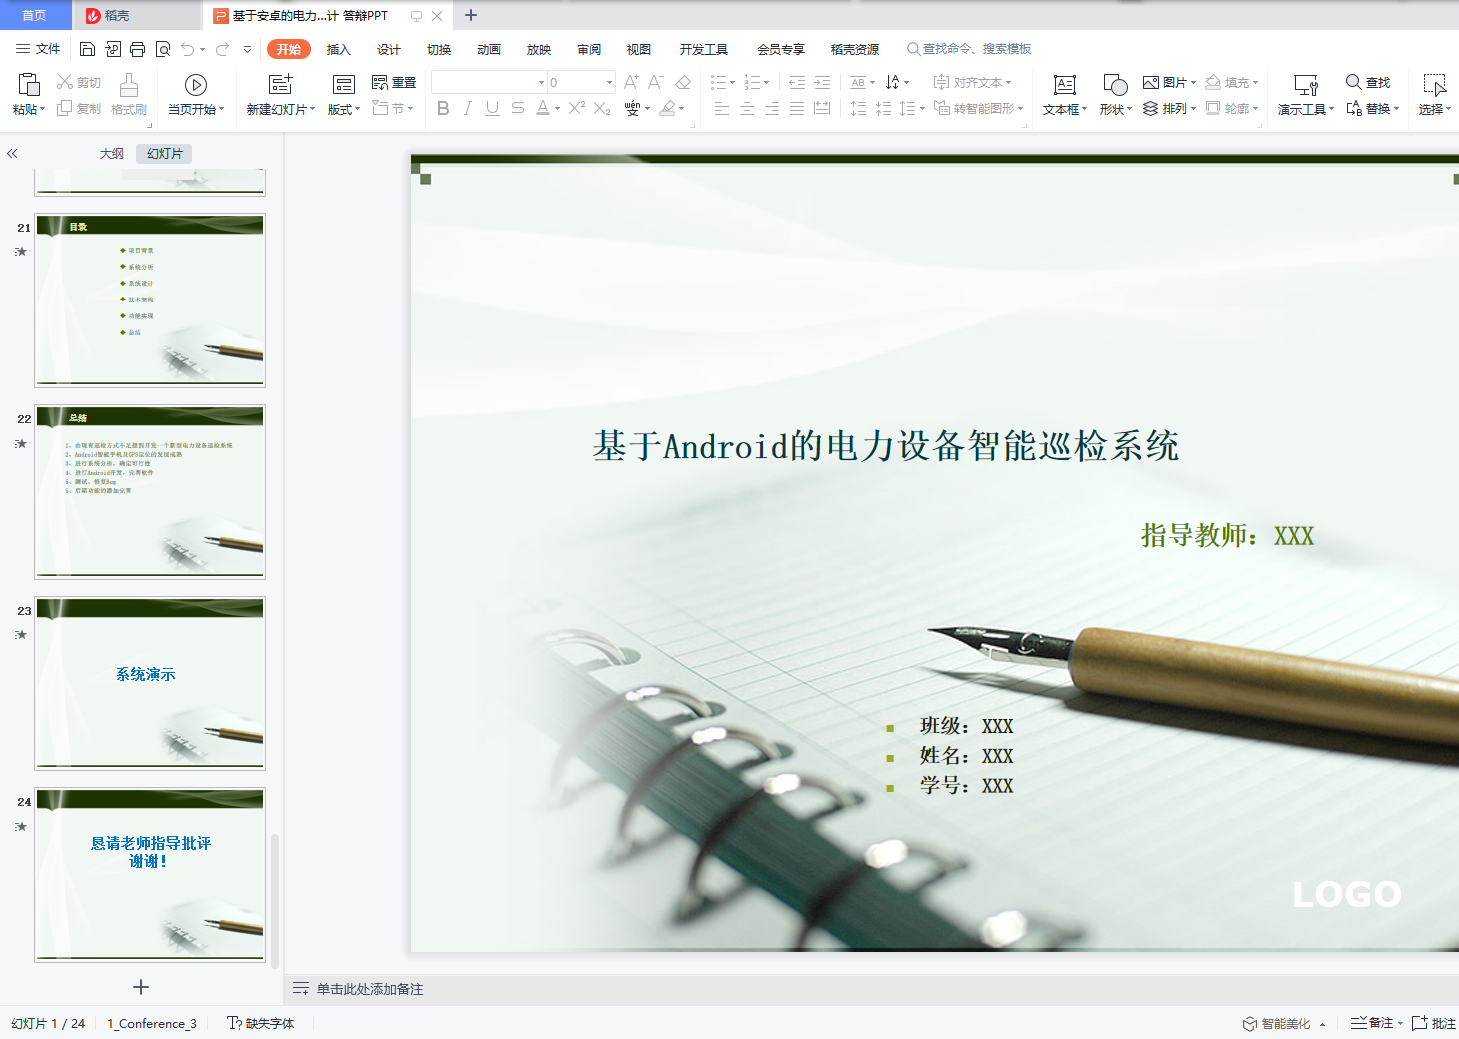1459x1039 pixels.
Task: Start slideshow from current slide (当页开始)
Action: (x=196, y=95)
